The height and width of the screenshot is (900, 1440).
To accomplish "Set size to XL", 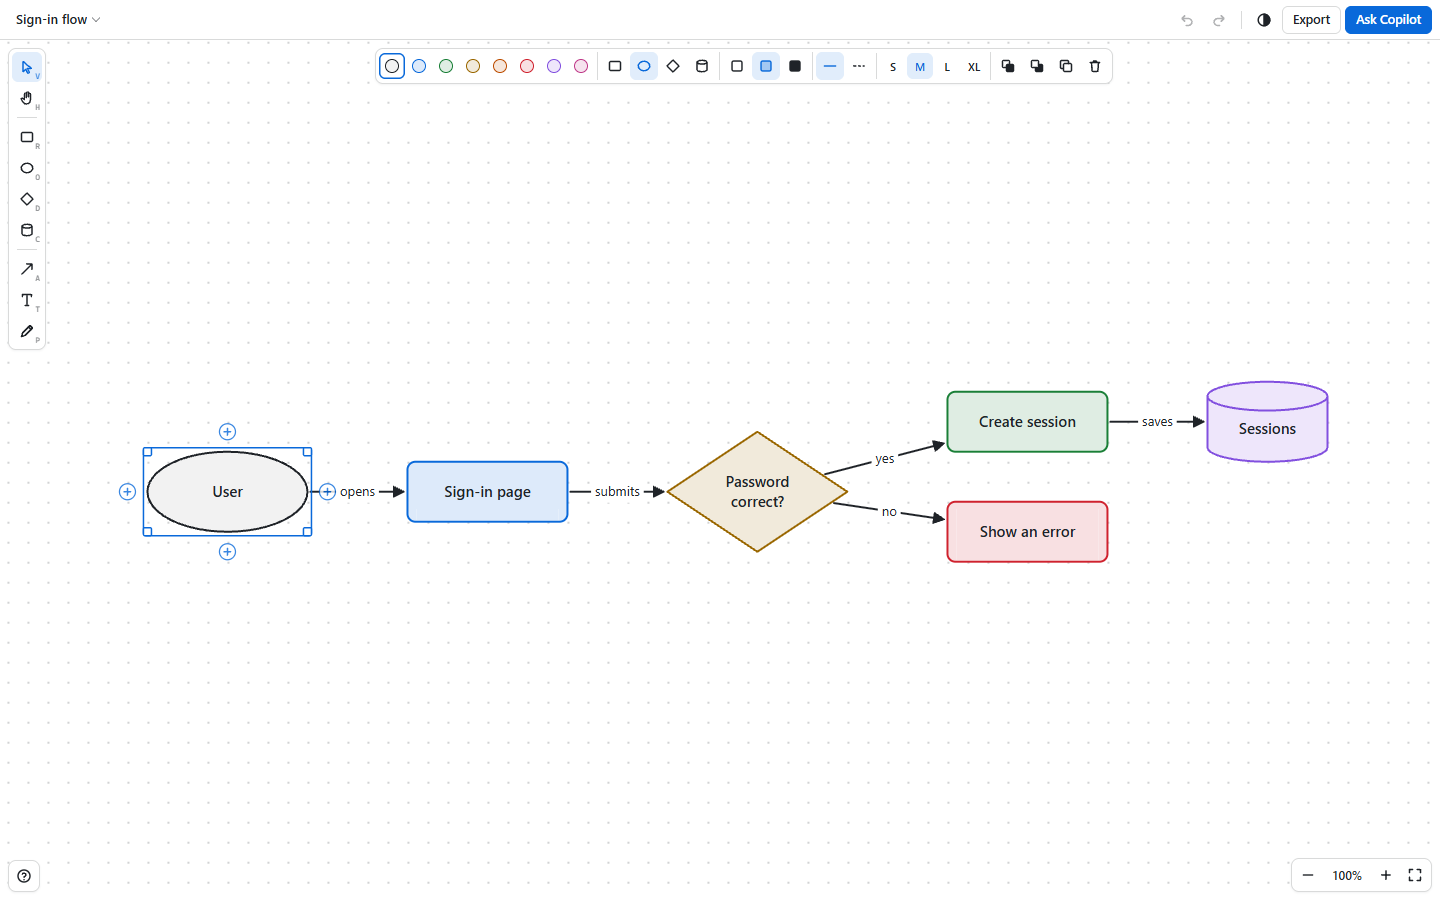I will pos(974,67).
